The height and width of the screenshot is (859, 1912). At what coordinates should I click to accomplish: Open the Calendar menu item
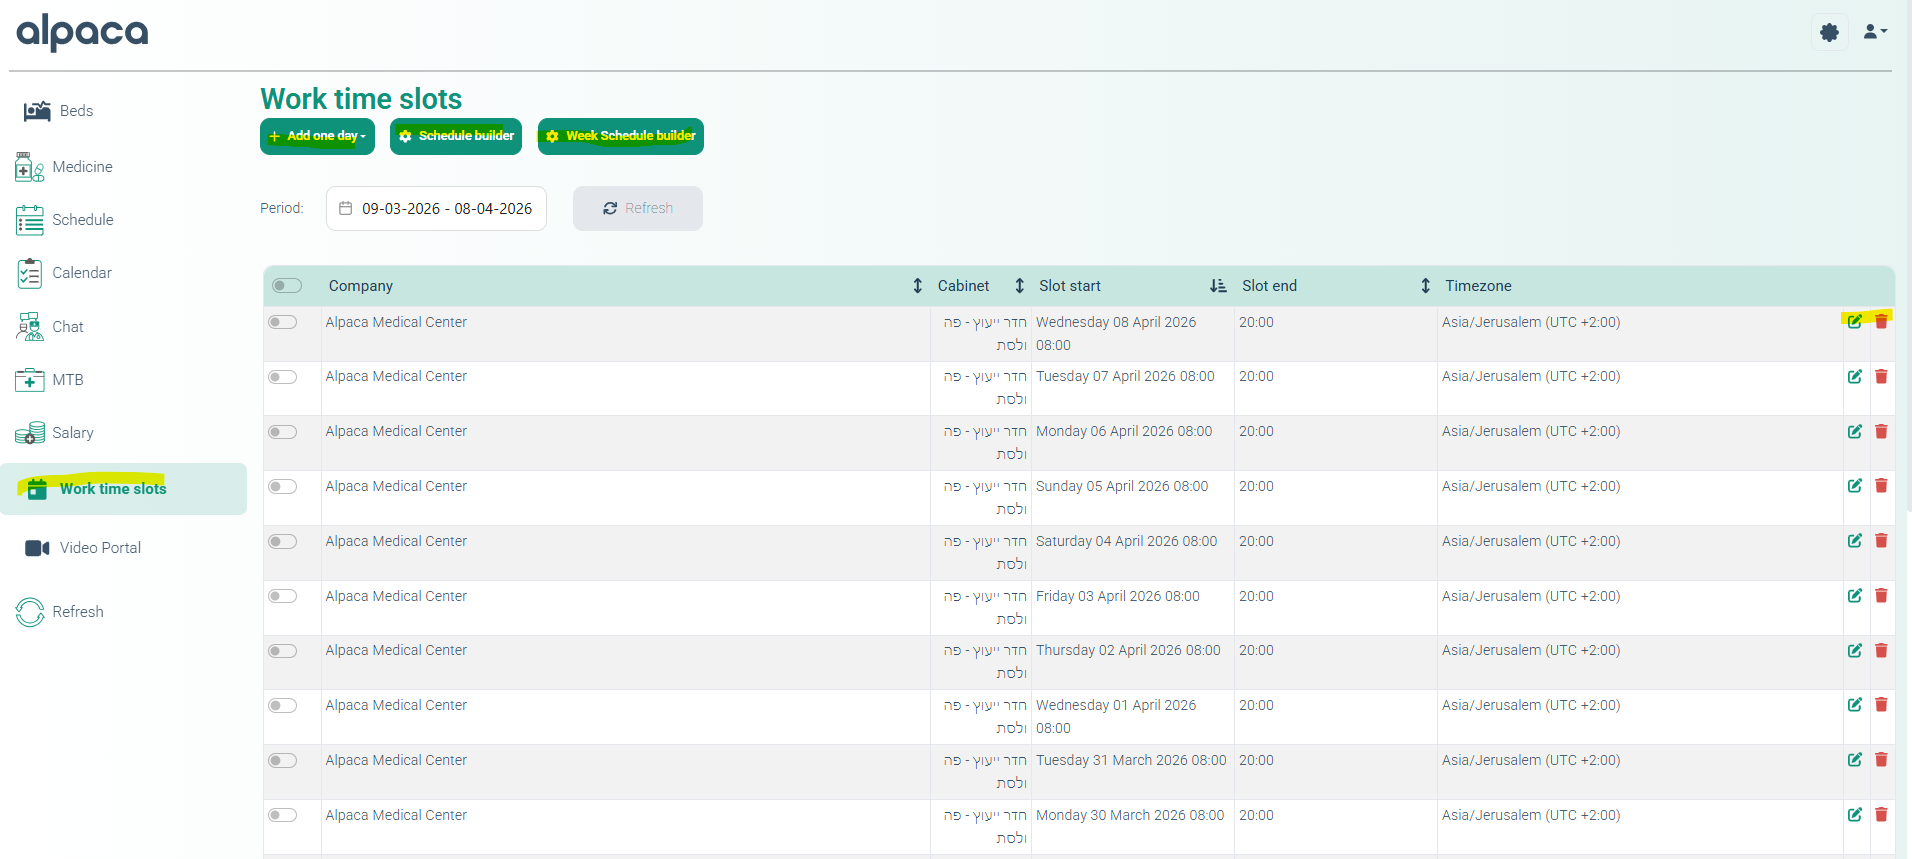(x=81, y=273)
